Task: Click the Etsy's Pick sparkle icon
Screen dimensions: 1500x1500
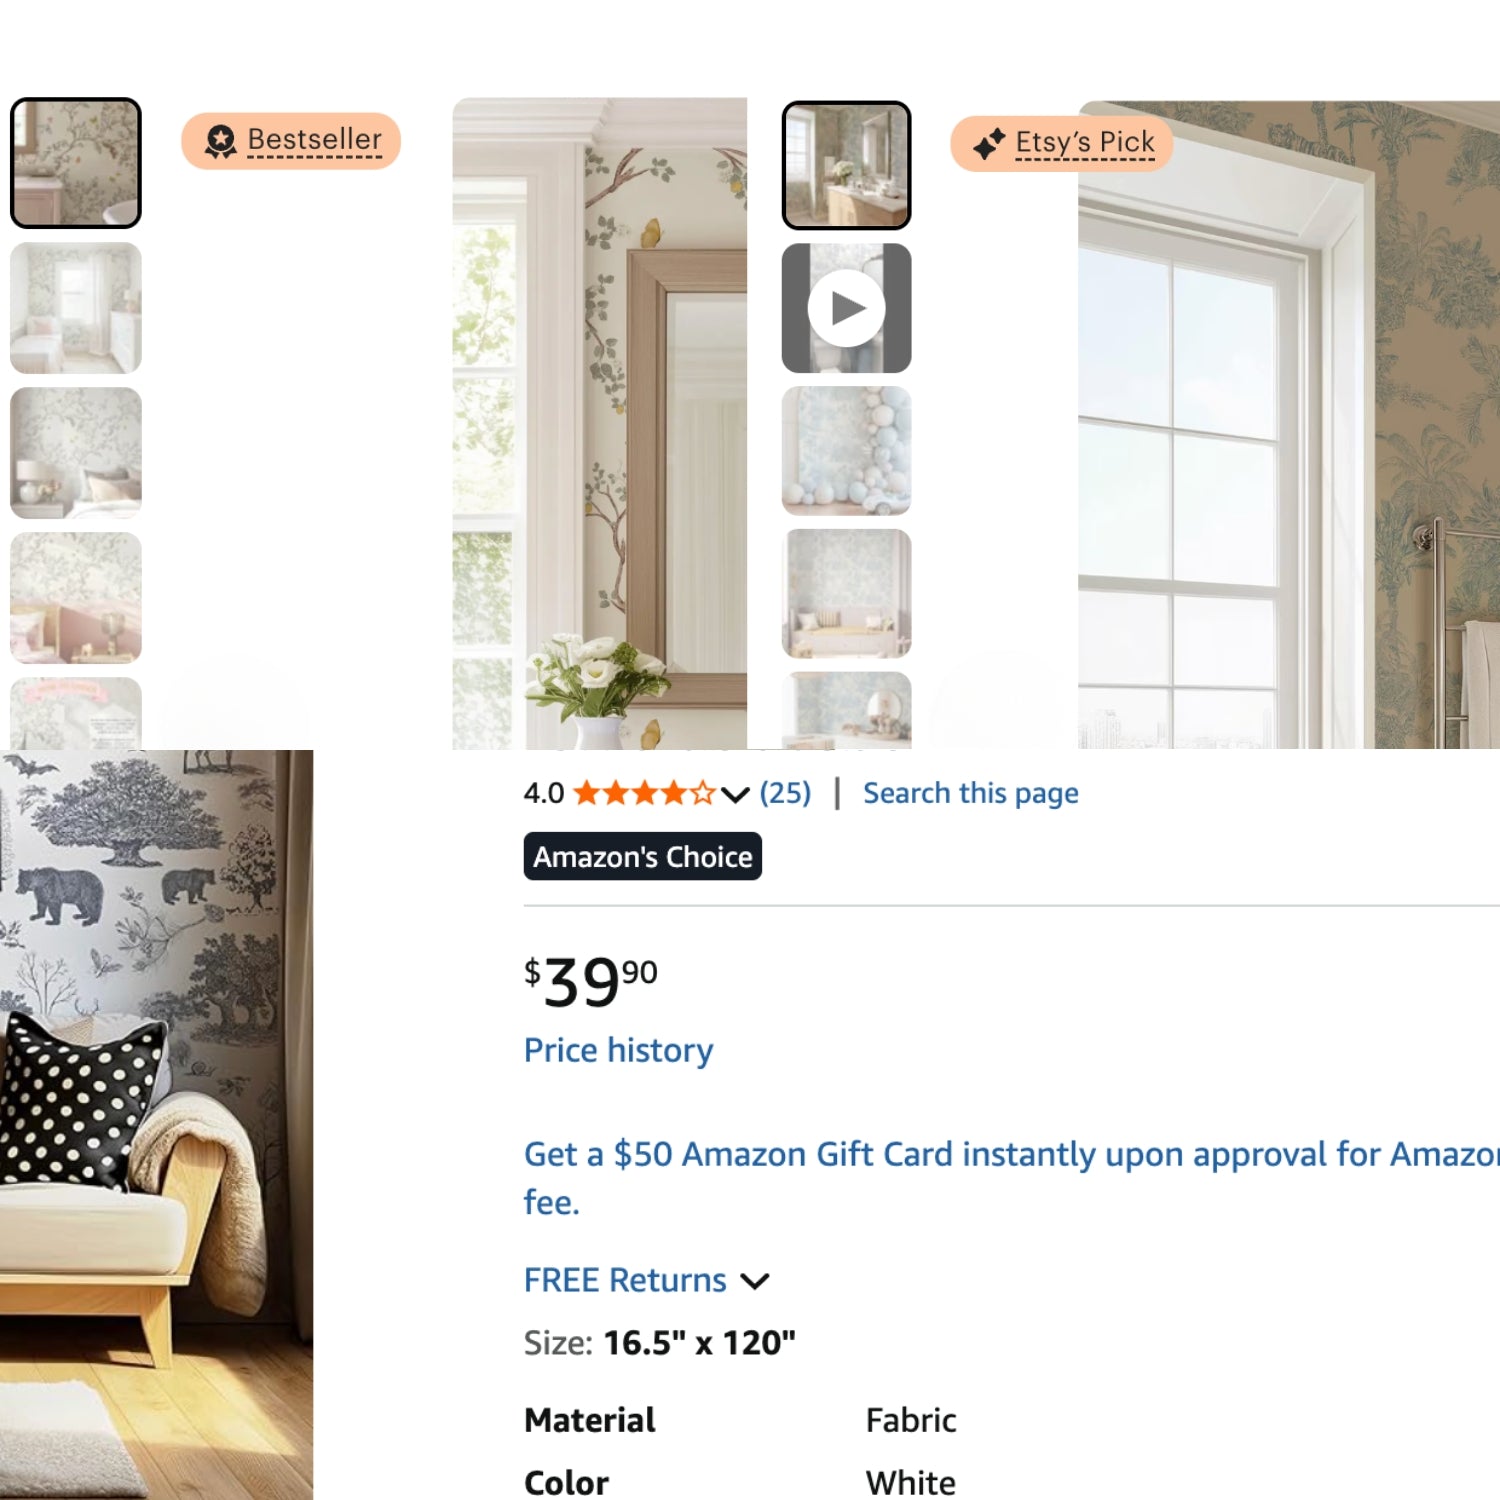Action: (x=989, y=144)
